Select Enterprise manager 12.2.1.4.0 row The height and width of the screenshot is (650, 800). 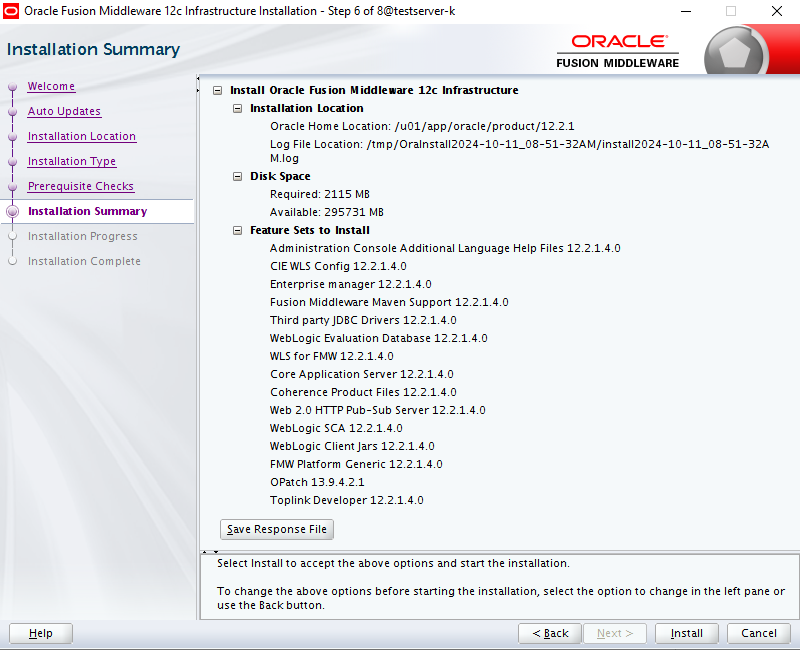[351, 284]
